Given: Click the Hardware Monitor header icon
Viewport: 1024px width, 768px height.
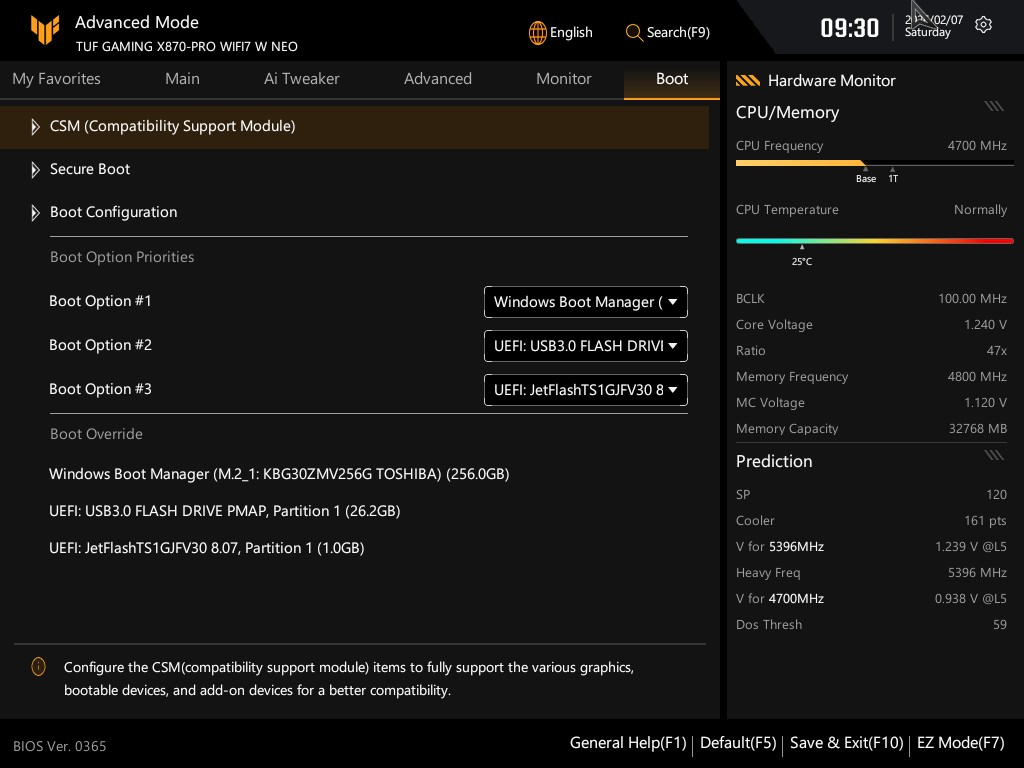Looking at the screenshot, I should 747,81.
